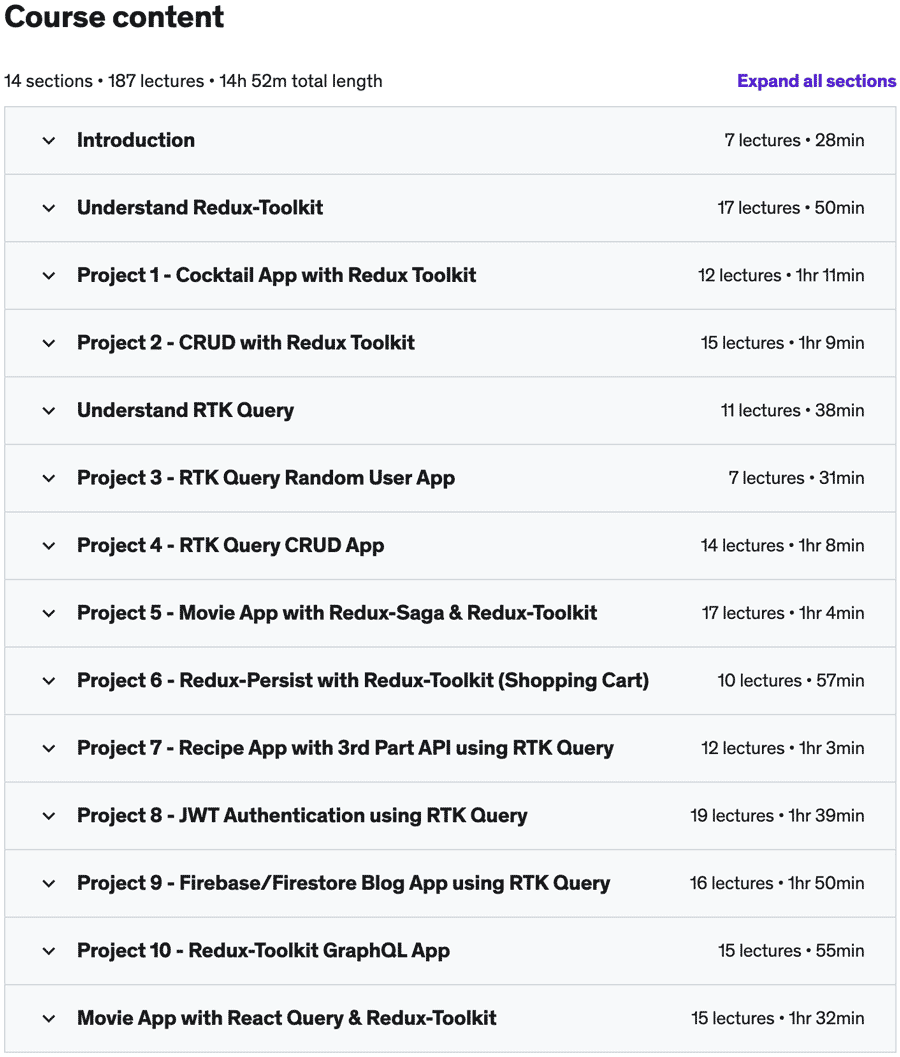
Task: Toggle chevron next to Understand RTK Query
Action: tap(49, 411)
